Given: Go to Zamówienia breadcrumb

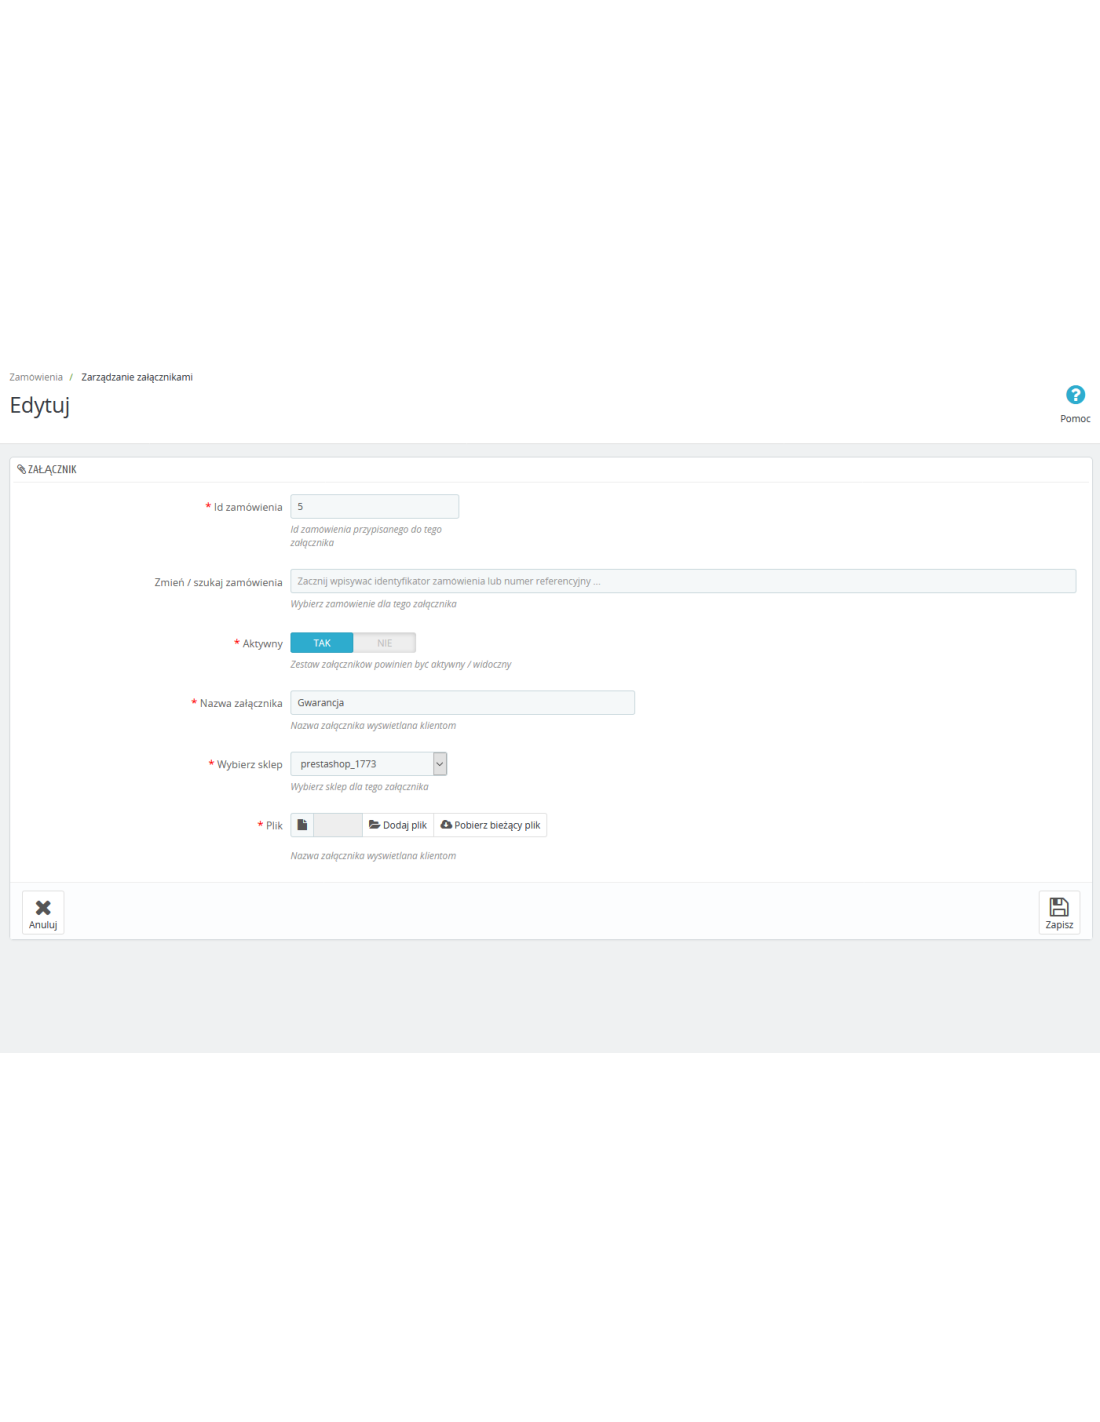Looking at the screenshot, I should click(x=36, y=377).
